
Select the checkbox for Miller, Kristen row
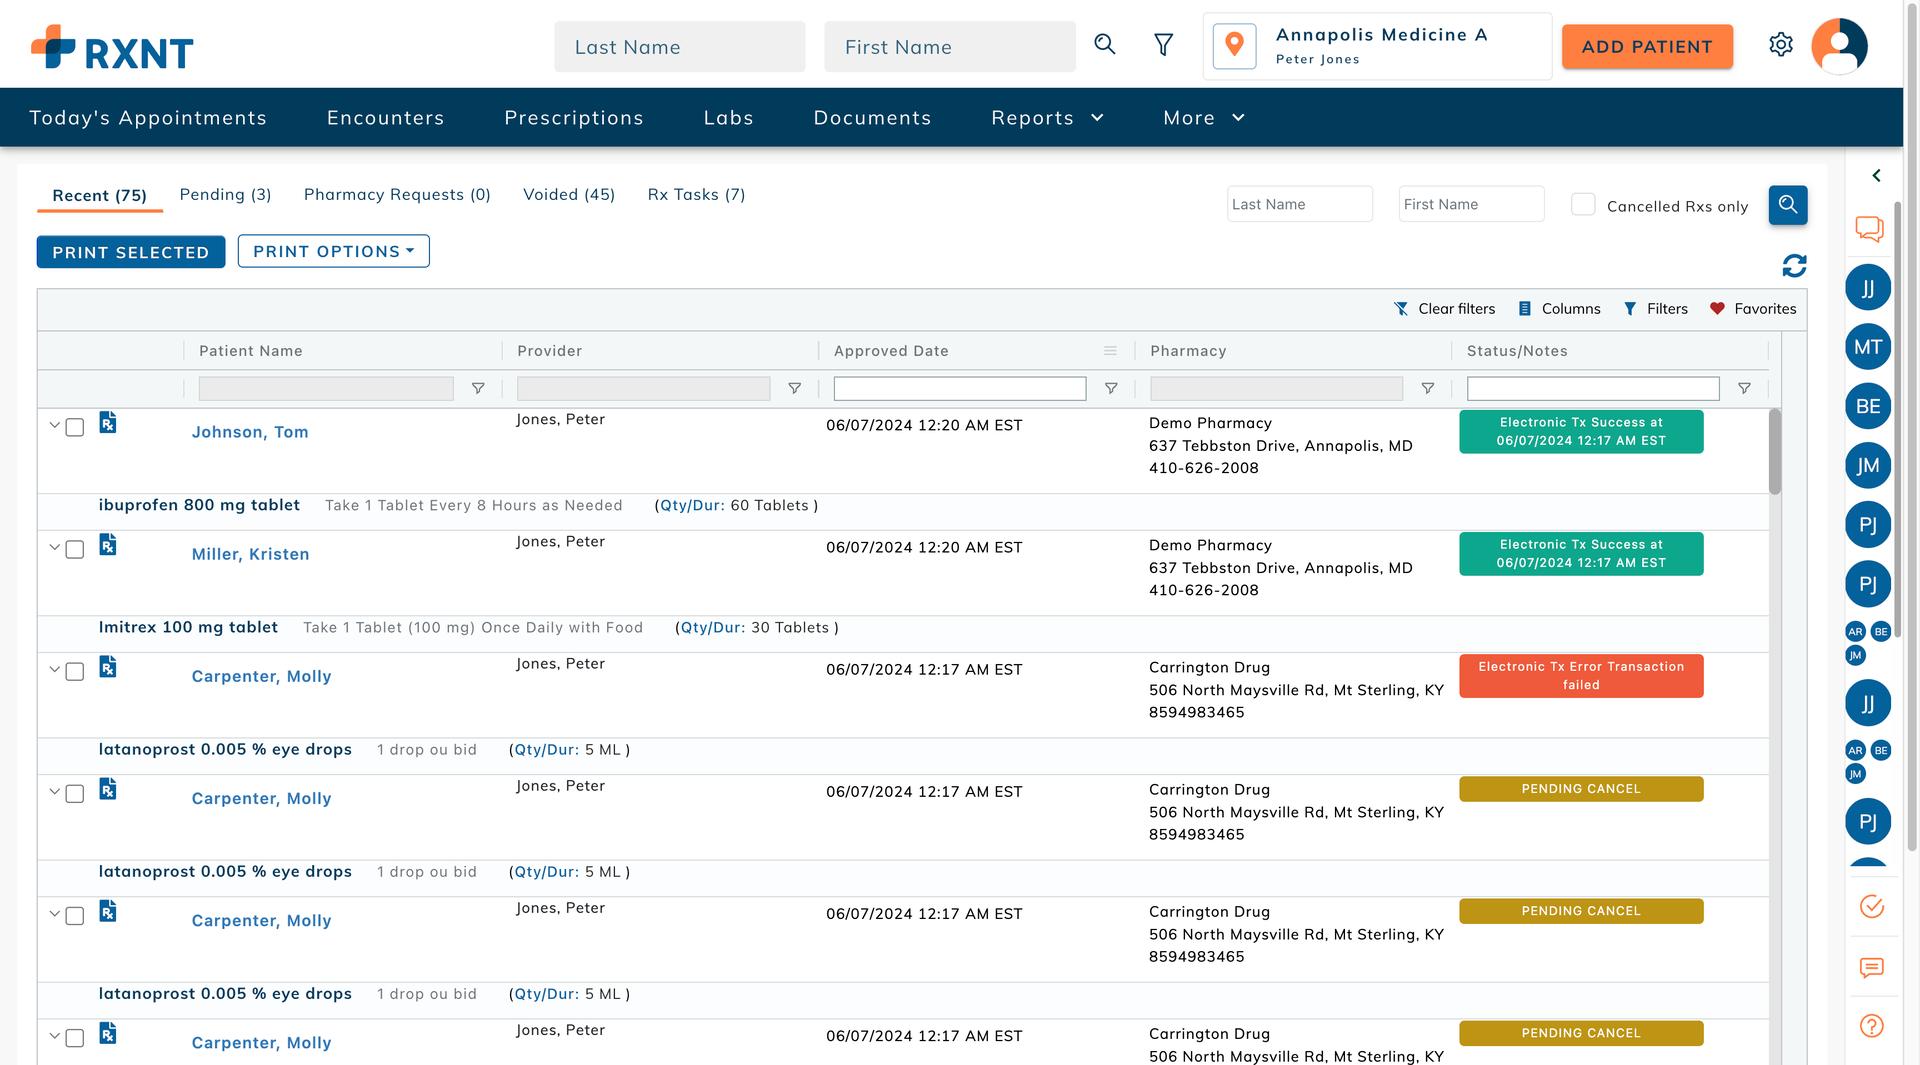(x=75, y=550)
